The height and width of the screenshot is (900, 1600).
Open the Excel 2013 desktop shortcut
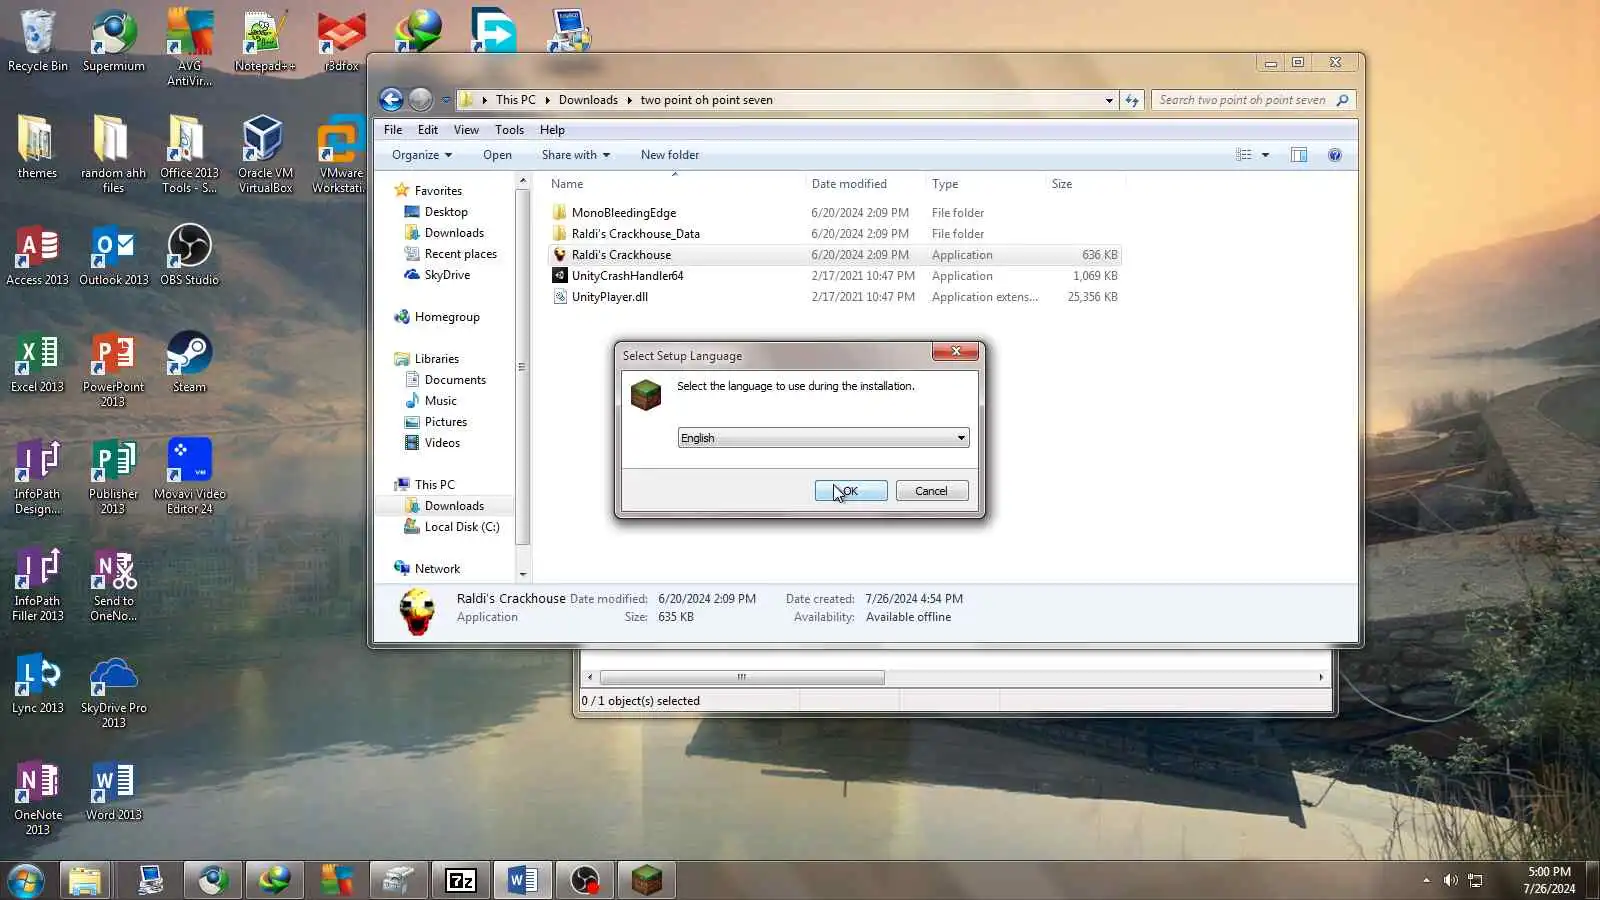[x=38, y=362]
